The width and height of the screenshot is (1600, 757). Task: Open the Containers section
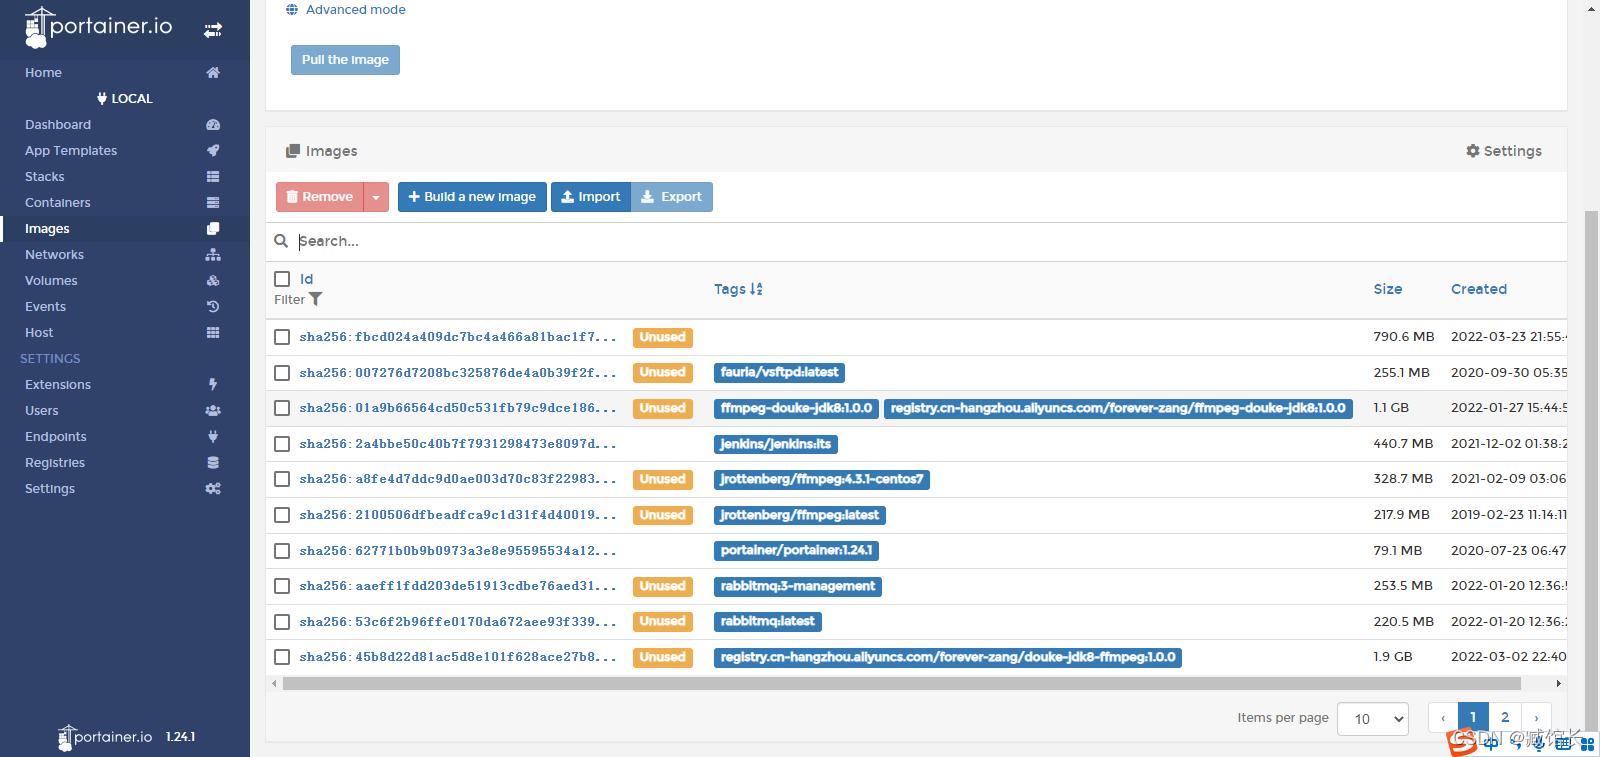coord(58,202)
